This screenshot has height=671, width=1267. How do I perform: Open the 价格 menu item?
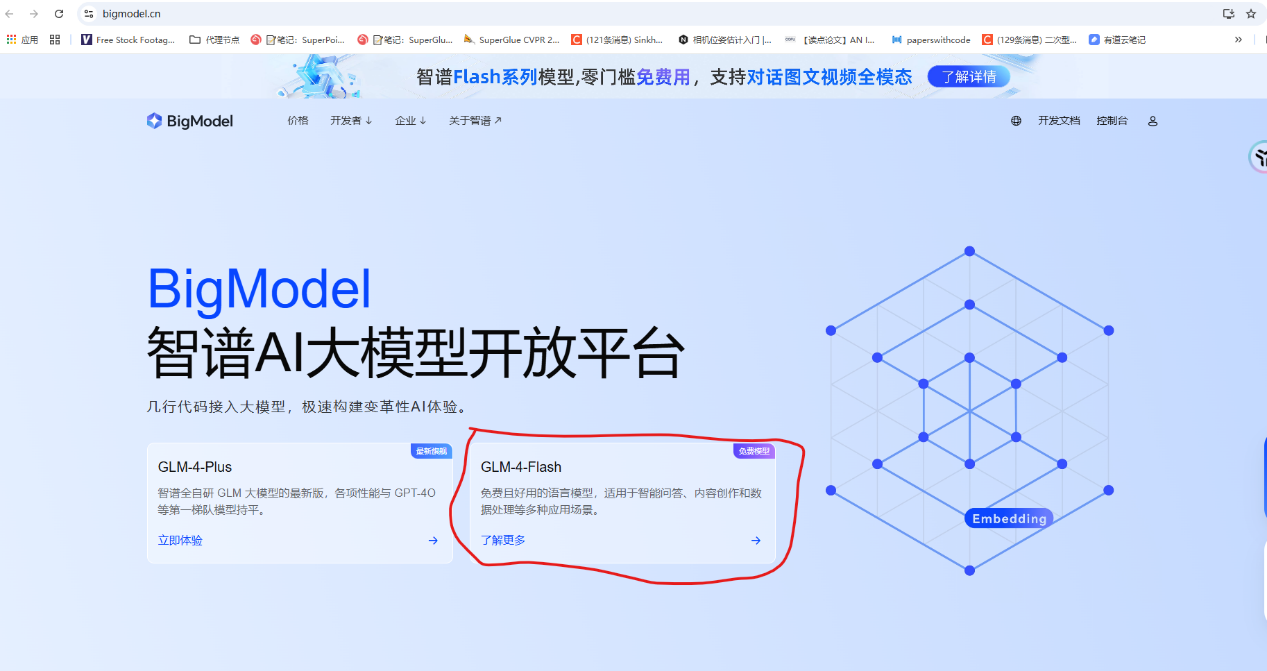click(x=298, y=121)
